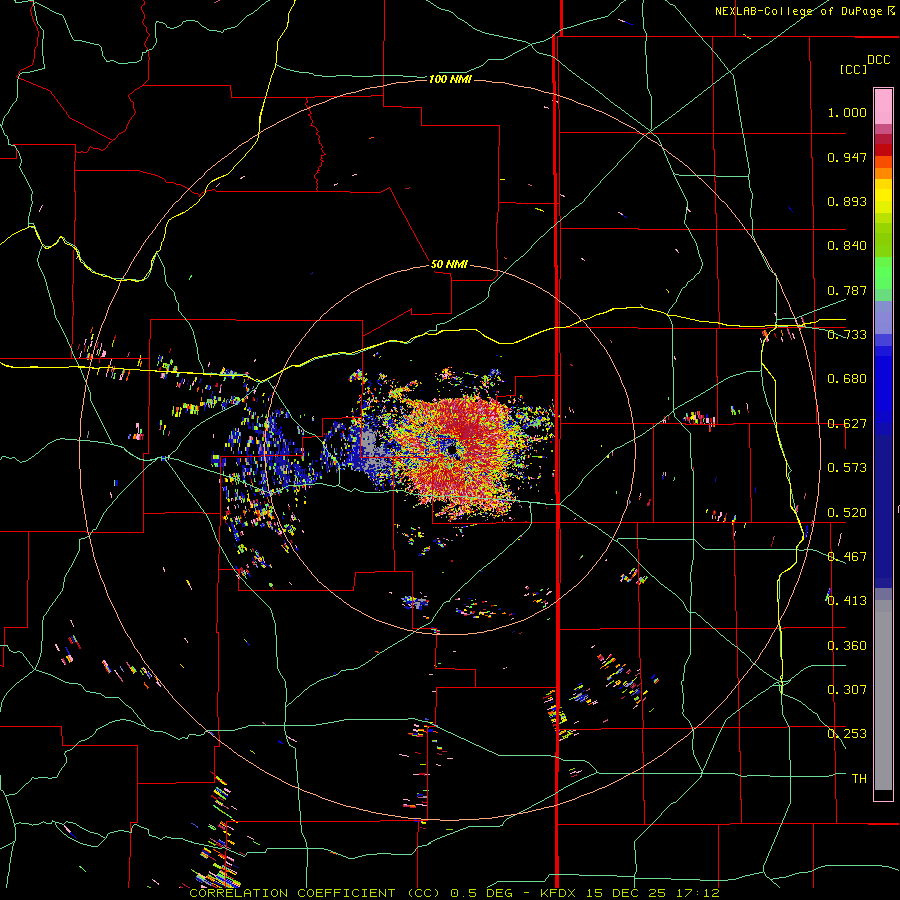The height and width of the screenshot is (900, 900).
Task: Click the 0.413 color scale value
Action: [x=847, y=601]
